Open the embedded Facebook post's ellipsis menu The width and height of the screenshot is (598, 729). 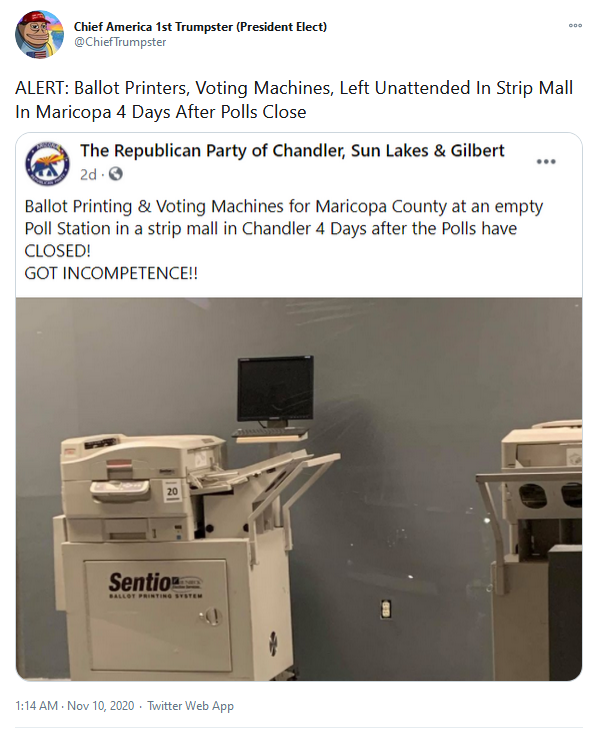(x=546, y=161)
